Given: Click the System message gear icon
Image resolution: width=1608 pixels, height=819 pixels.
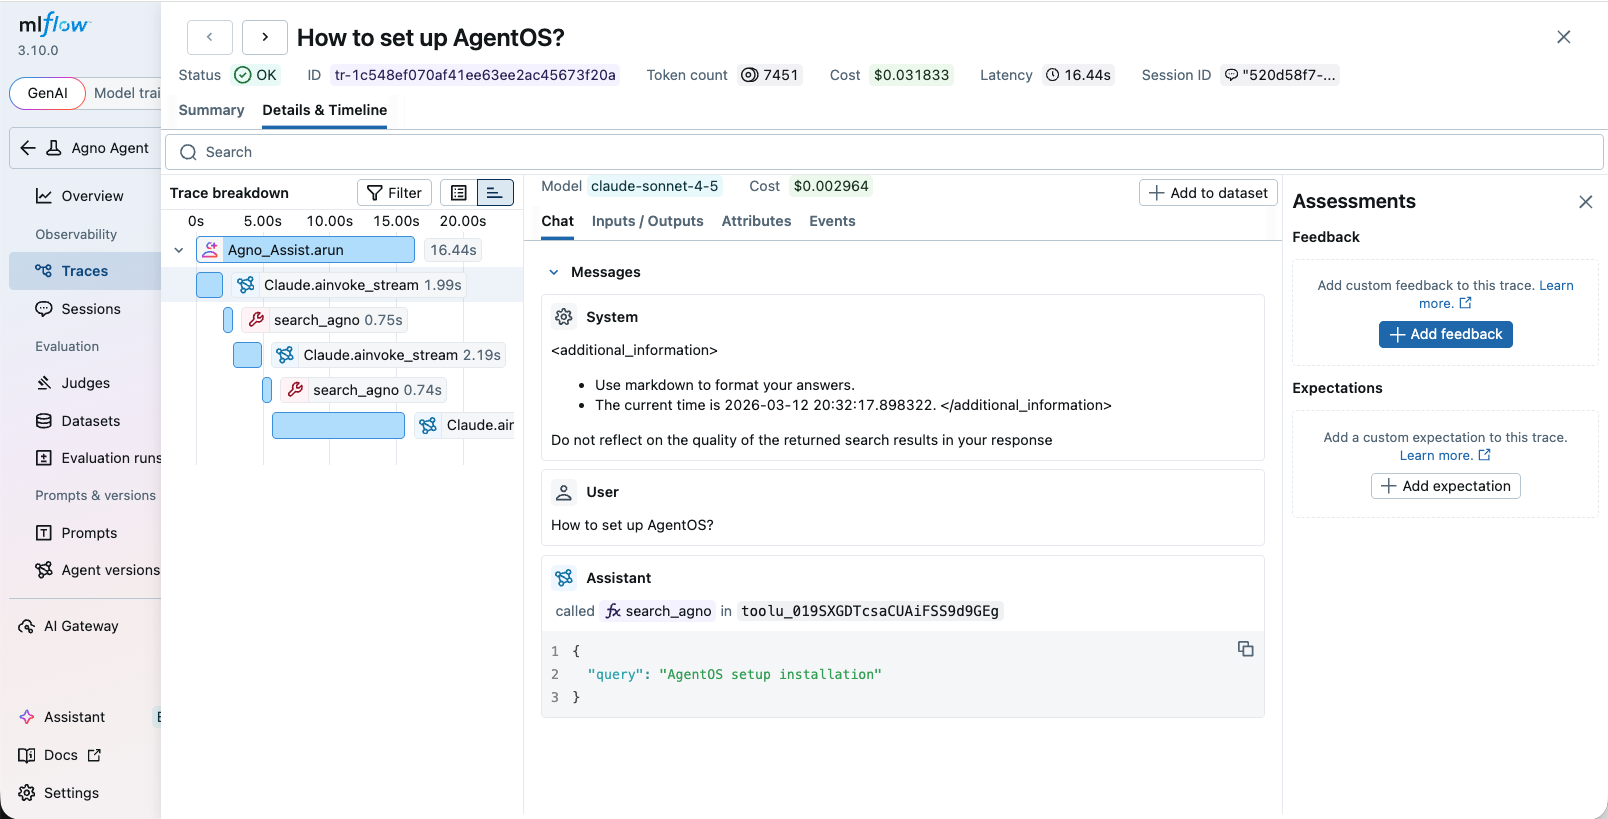Looking at the screenshot, I should 564,317.
